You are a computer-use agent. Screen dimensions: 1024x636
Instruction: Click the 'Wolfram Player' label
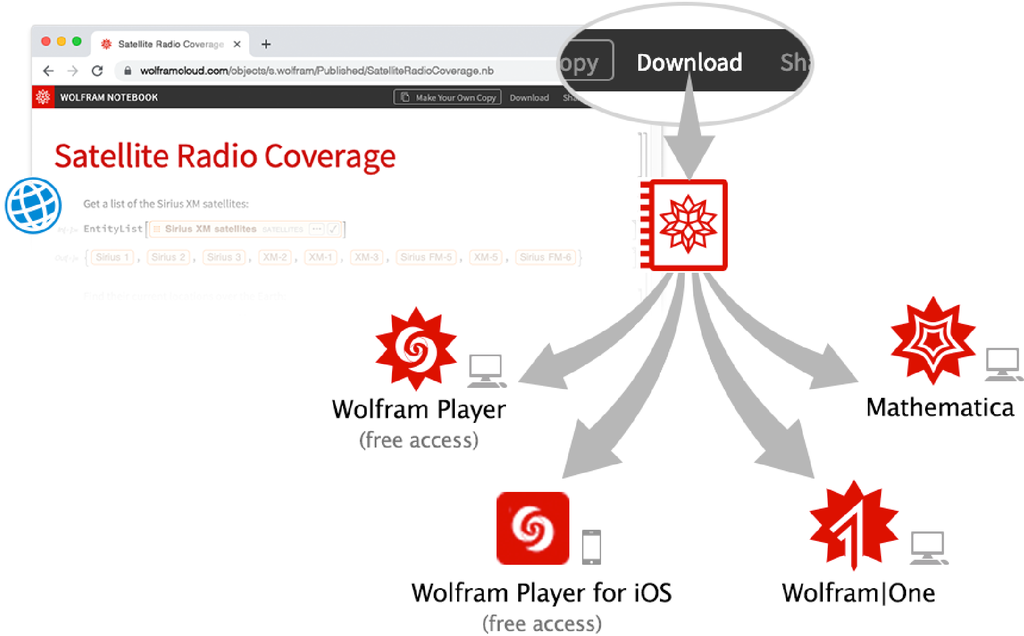coord(419,409)
